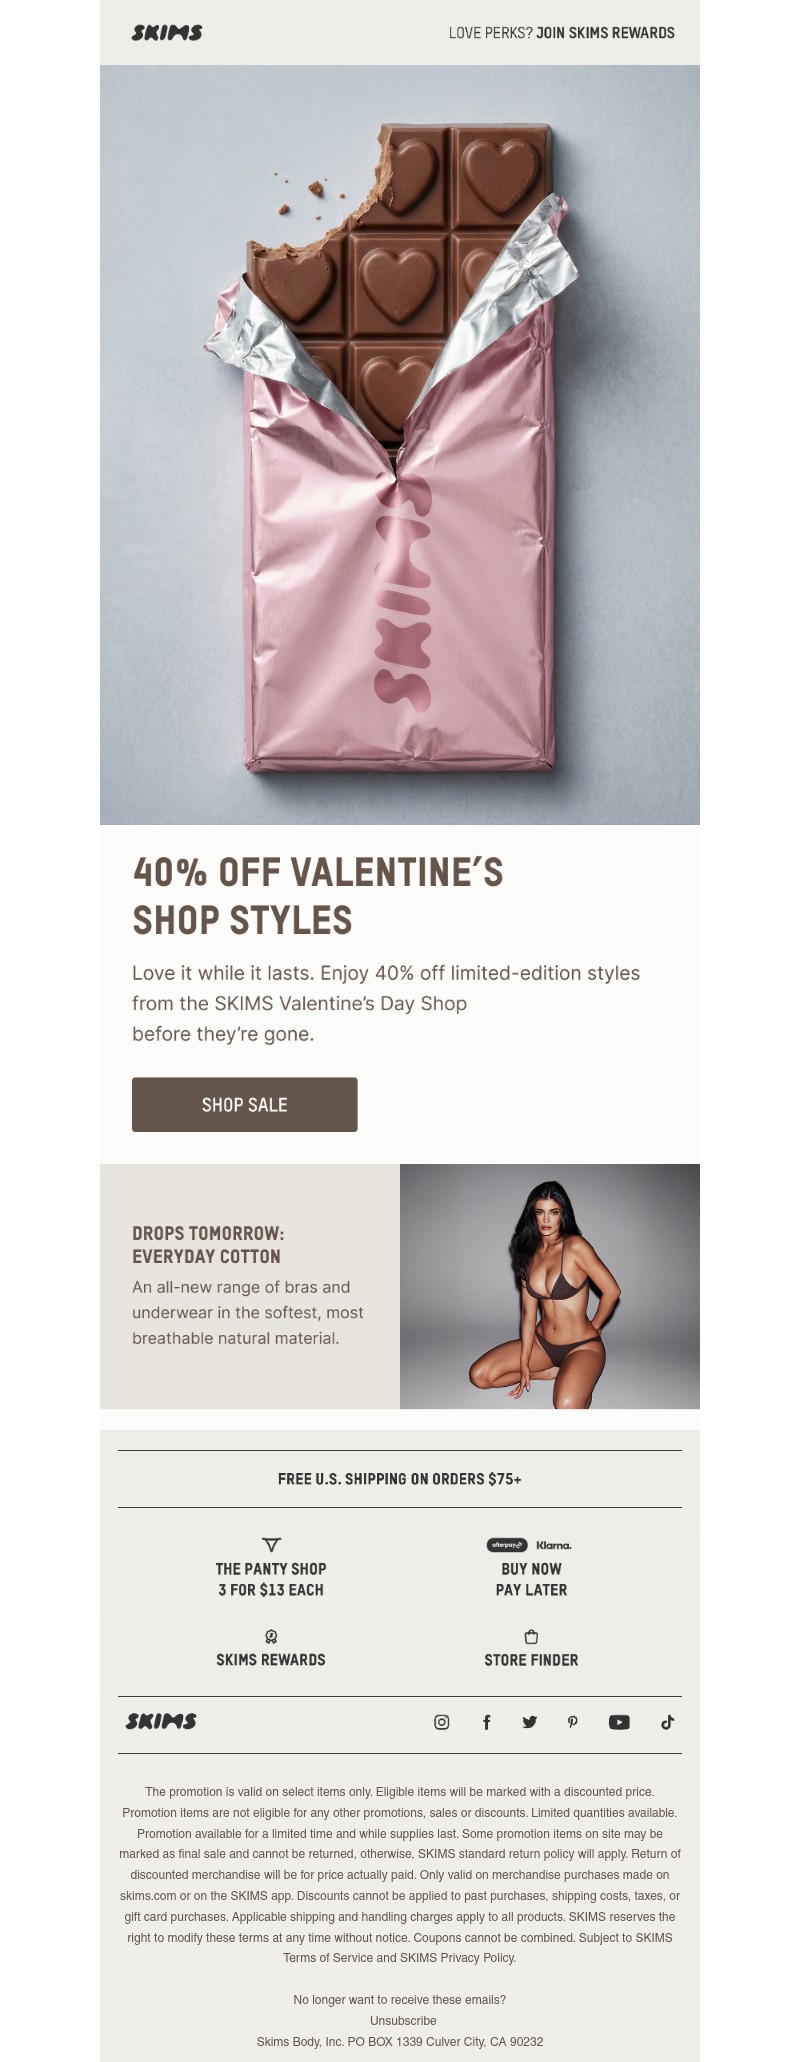
Task: Click Free U.S. Shipping banner text
Action: pos(400,1479)
